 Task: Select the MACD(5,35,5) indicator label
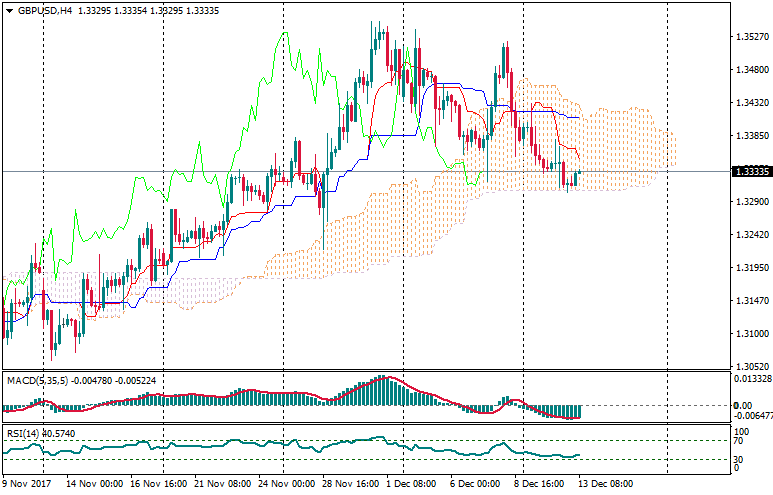click(33, 380)
